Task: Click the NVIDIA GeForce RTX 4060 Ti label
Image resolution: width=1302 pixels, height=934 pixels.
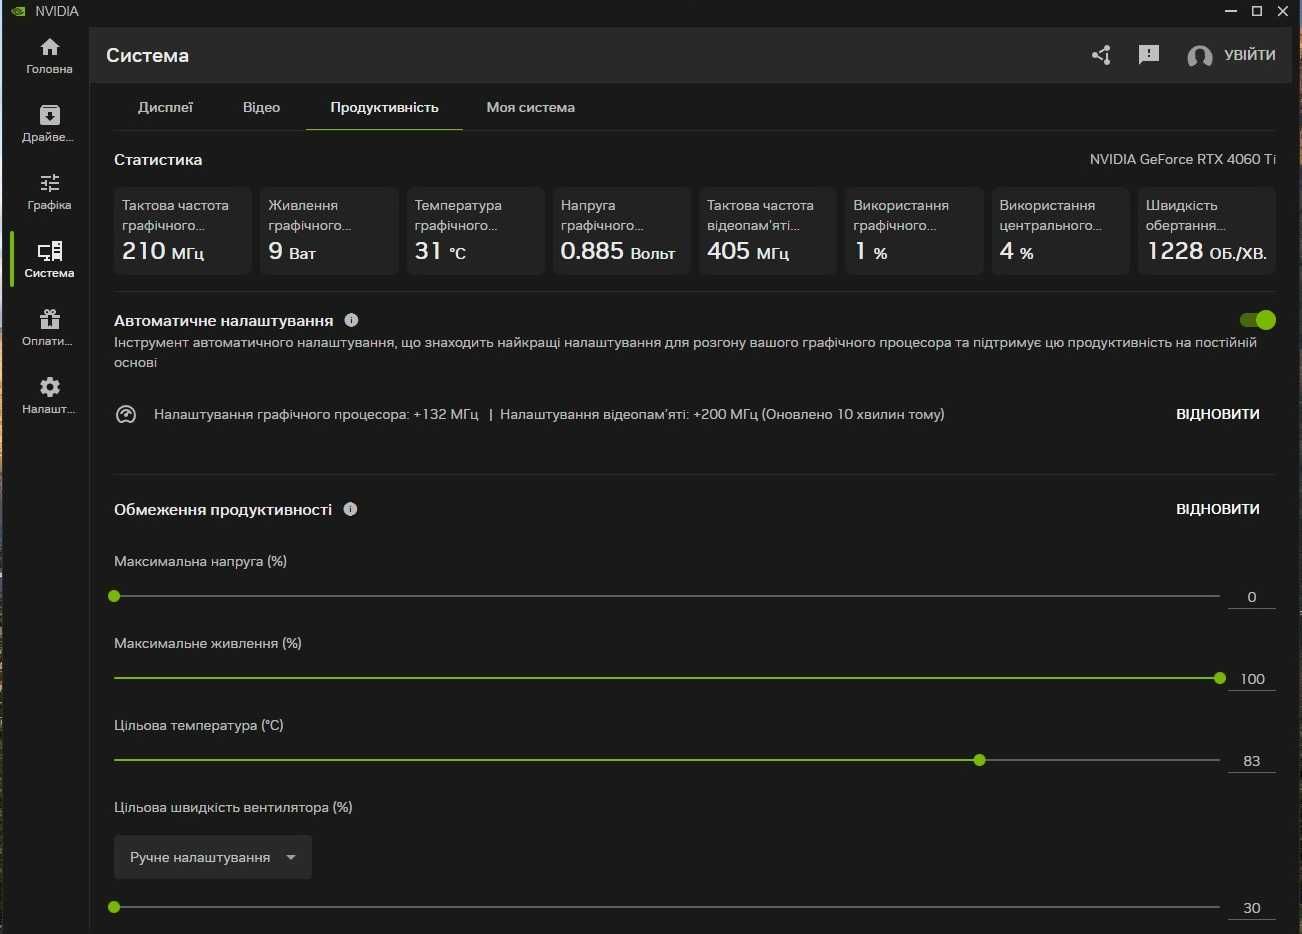Action: click(1182, 159)
